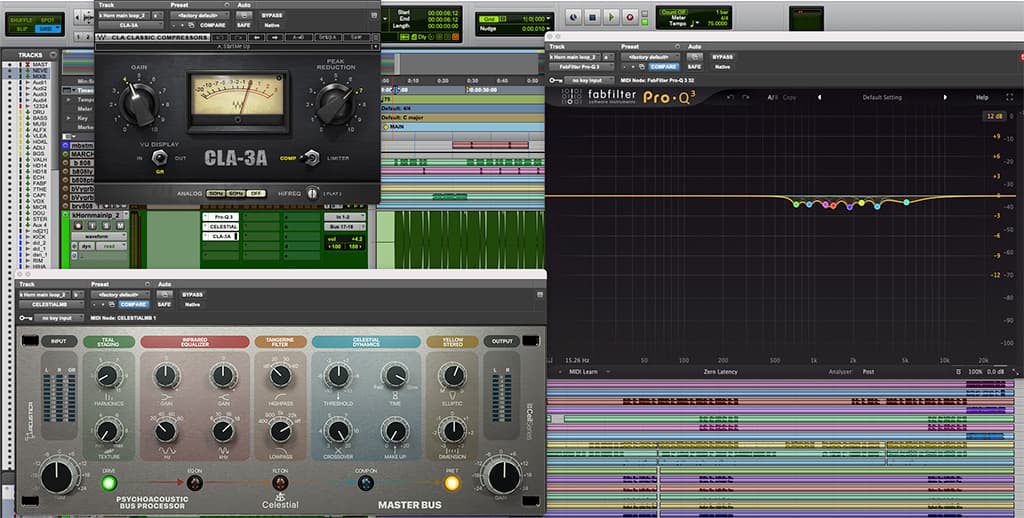Open the Celestial no key input dropdown

click(59, 318)
